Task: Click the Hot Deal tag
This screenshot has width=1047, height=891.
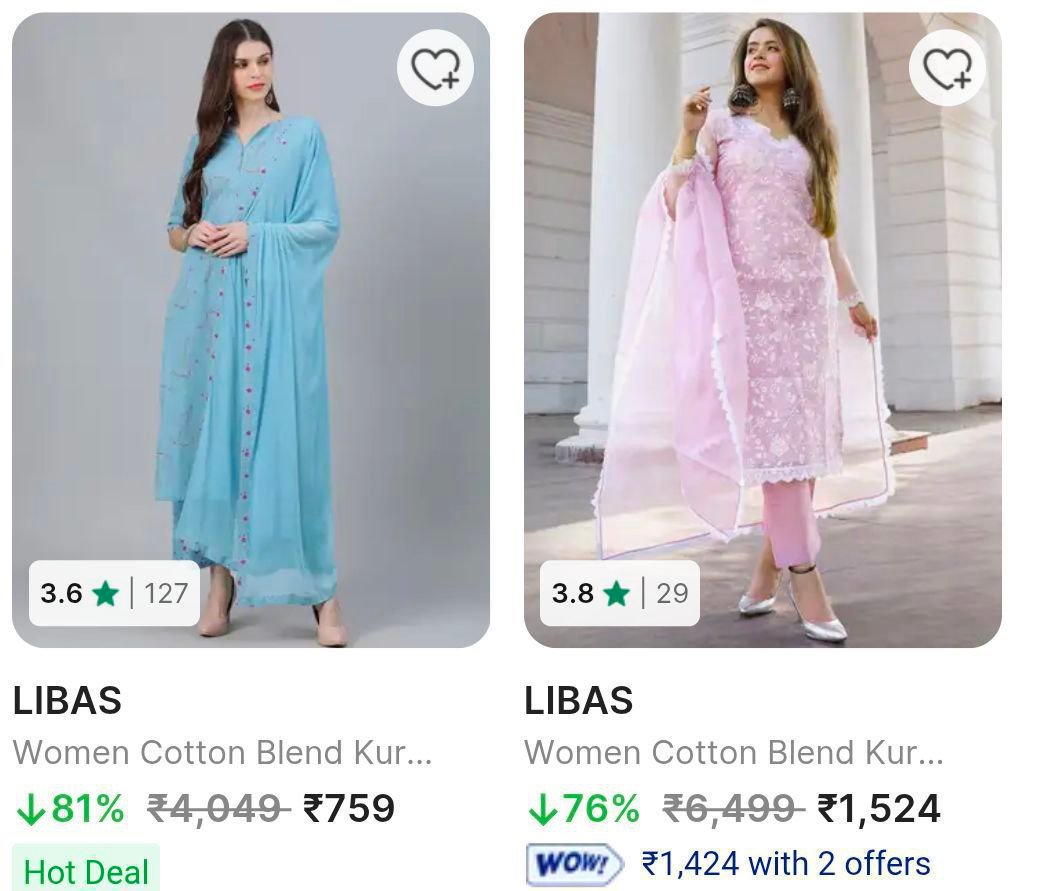Action: pyautogui.click(x=86, y=871)
